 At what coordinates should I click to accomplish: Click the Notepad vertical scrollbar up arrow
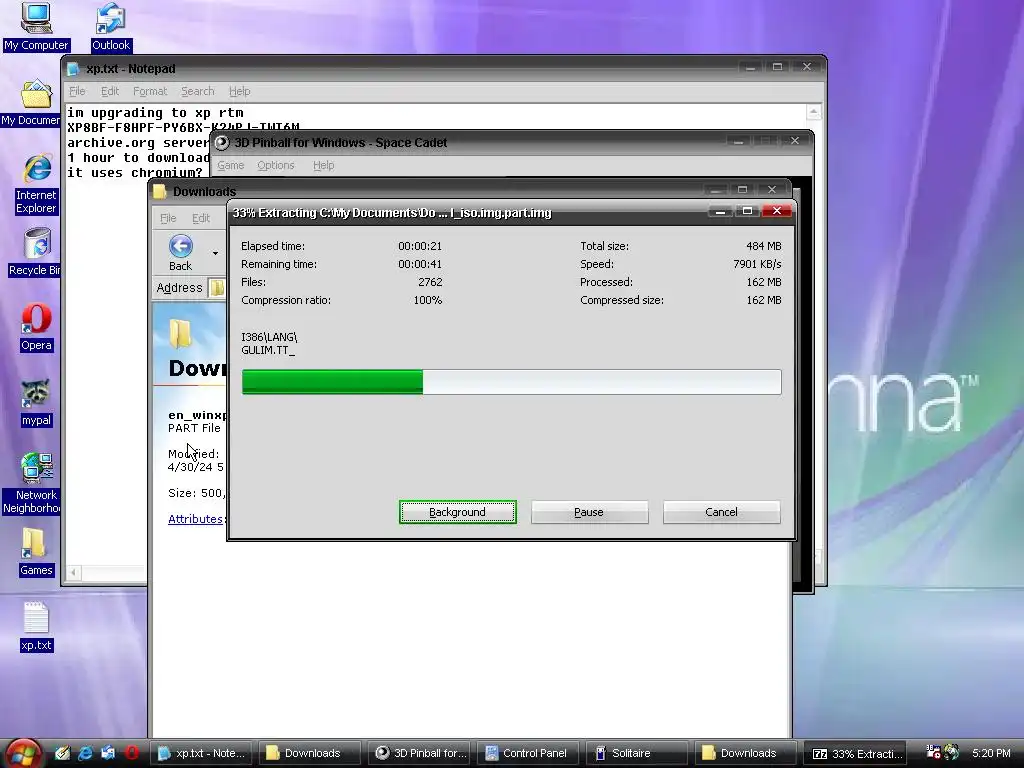click(x=813, y=112)
